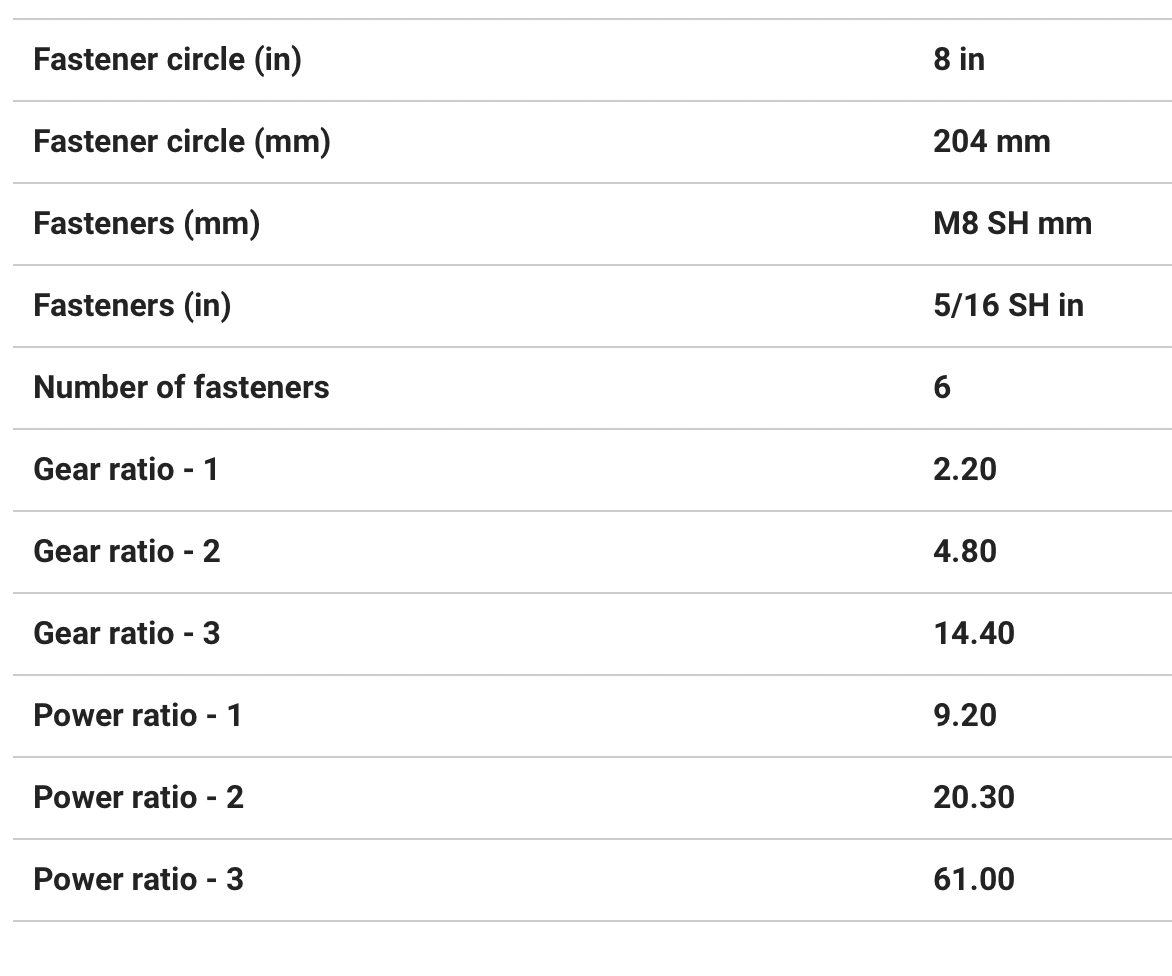The height and width of the screenshot is (976, 1172).
Task: Click the "Fastener circle (mm)" label
Action: pos(181,142)
